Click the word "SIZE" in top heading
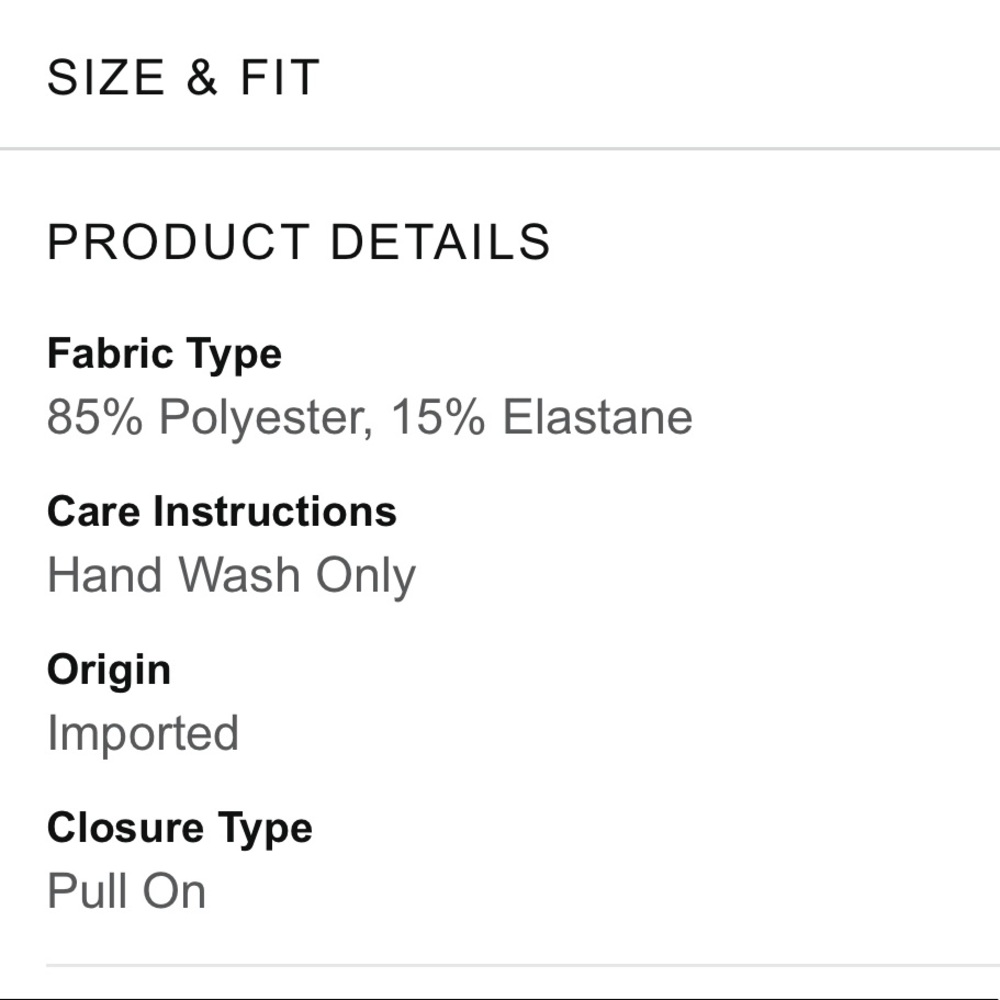The height and width of the screenshot is (1000, 1000). (x=106, y=78)
